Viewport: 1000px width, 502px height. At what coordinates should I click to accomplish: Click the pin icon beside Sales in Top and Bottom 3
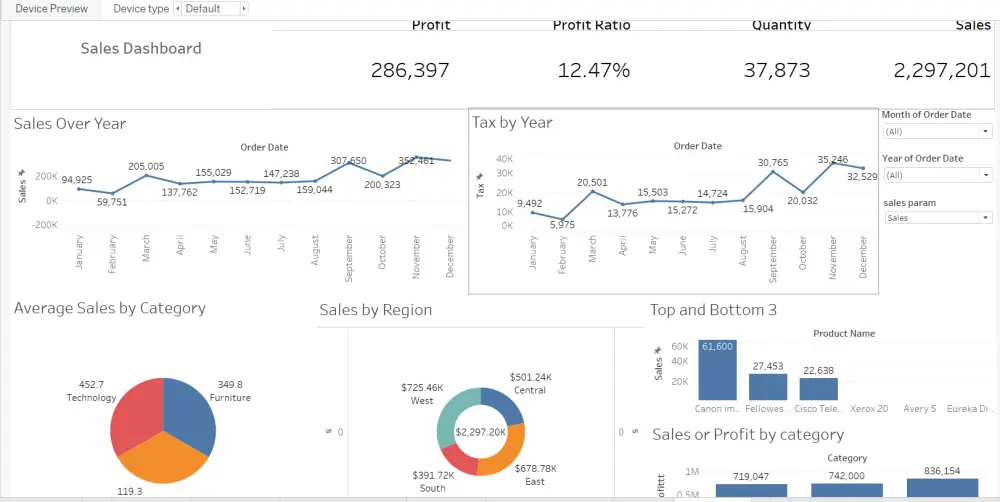tap(658, 351)
